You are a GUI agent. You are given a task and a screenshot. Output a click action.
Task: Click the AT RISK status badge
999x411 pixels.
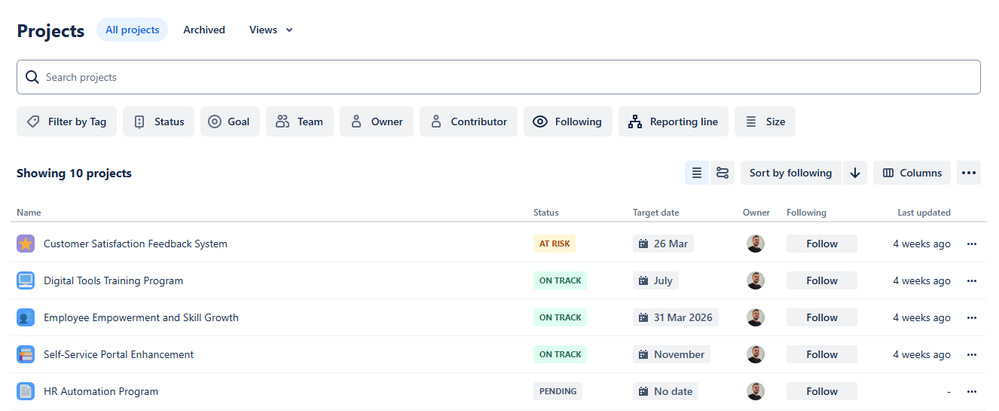[554, 243]
